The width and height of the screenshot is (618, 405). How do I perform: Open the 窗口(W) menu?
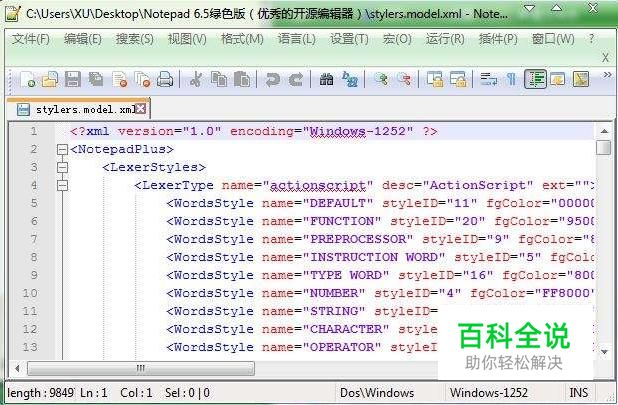(x=553, y=39)
